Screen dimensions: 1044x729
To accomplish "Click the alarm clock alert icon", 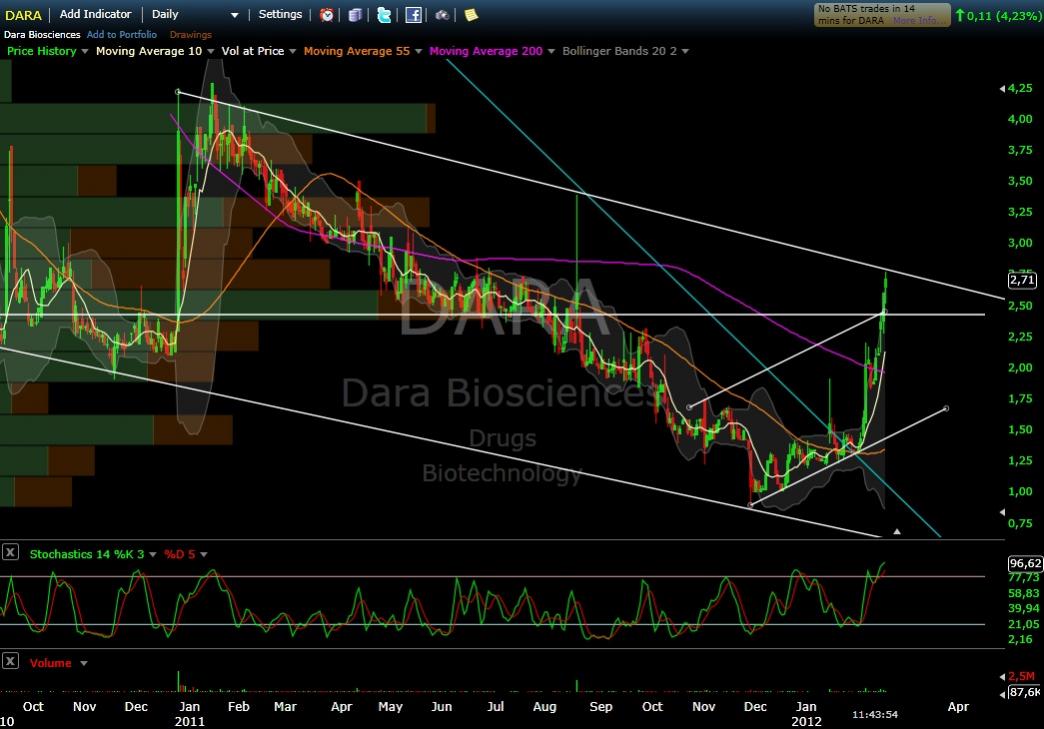I will [327, 15].
